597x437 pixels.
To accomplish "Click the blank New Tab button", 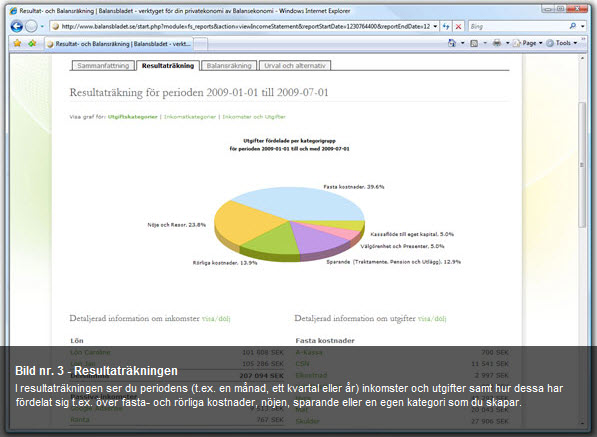I will pyautogui.click(x=201, y=44).
